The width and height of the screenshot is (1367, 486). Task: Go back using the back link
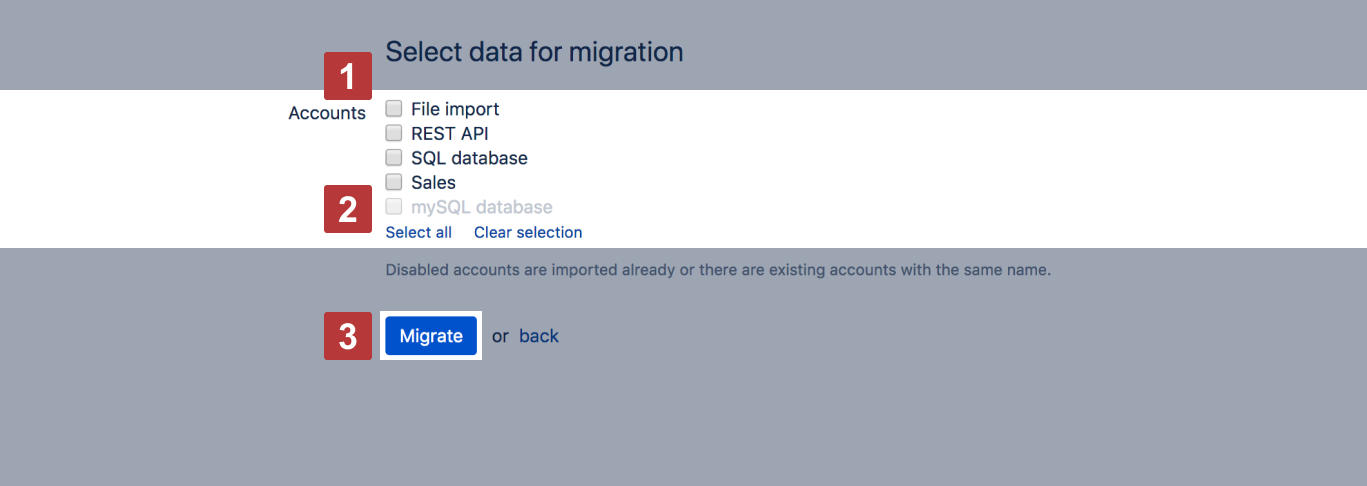point(538,336)
